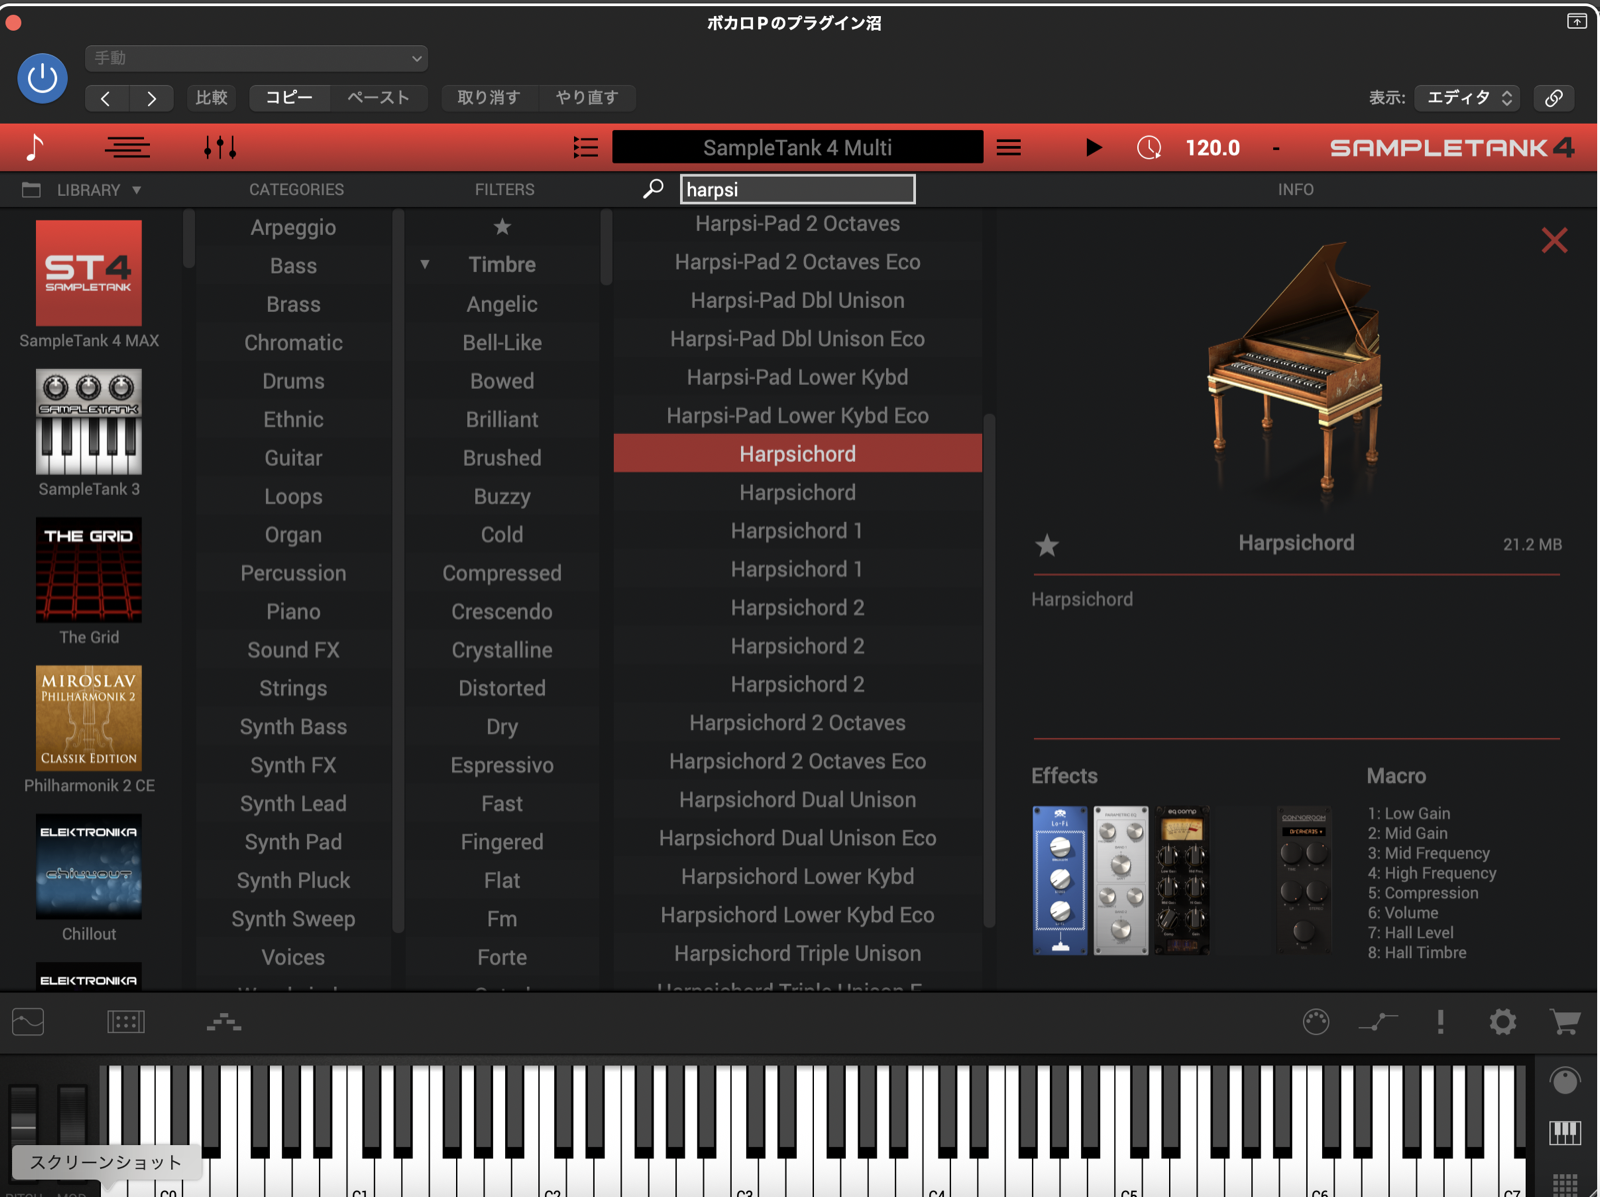The height and width of the screenshot is (1197, 1600).
Task: Select The Grid library
Action: pyautogui.click(x=89, y=581)
